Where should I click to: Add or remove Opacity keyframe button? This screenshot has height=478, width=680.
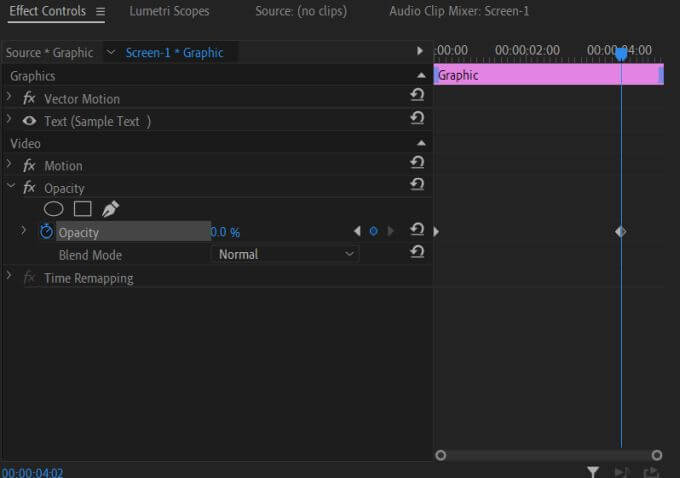(x=374, y=231)
